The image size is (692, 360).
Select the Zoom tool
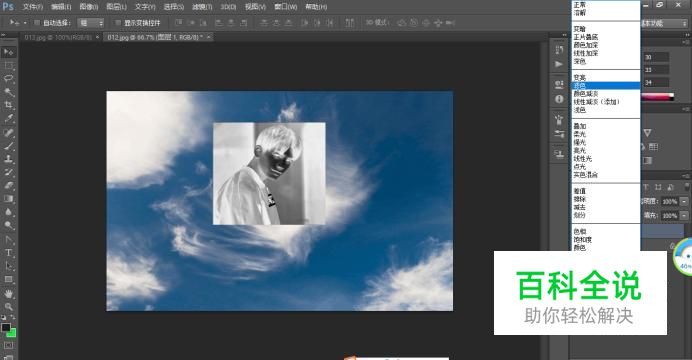point(8,307)
